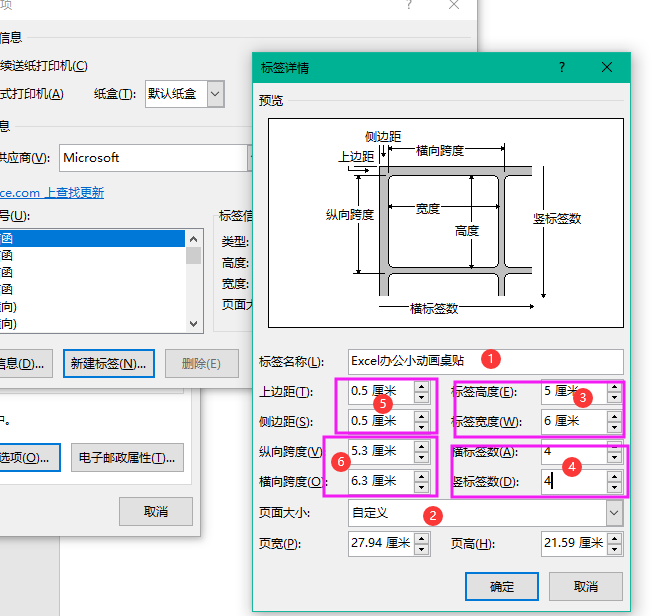
Task: Decrease 标签高度 with down spinner arrow
Action: point(614,397)
